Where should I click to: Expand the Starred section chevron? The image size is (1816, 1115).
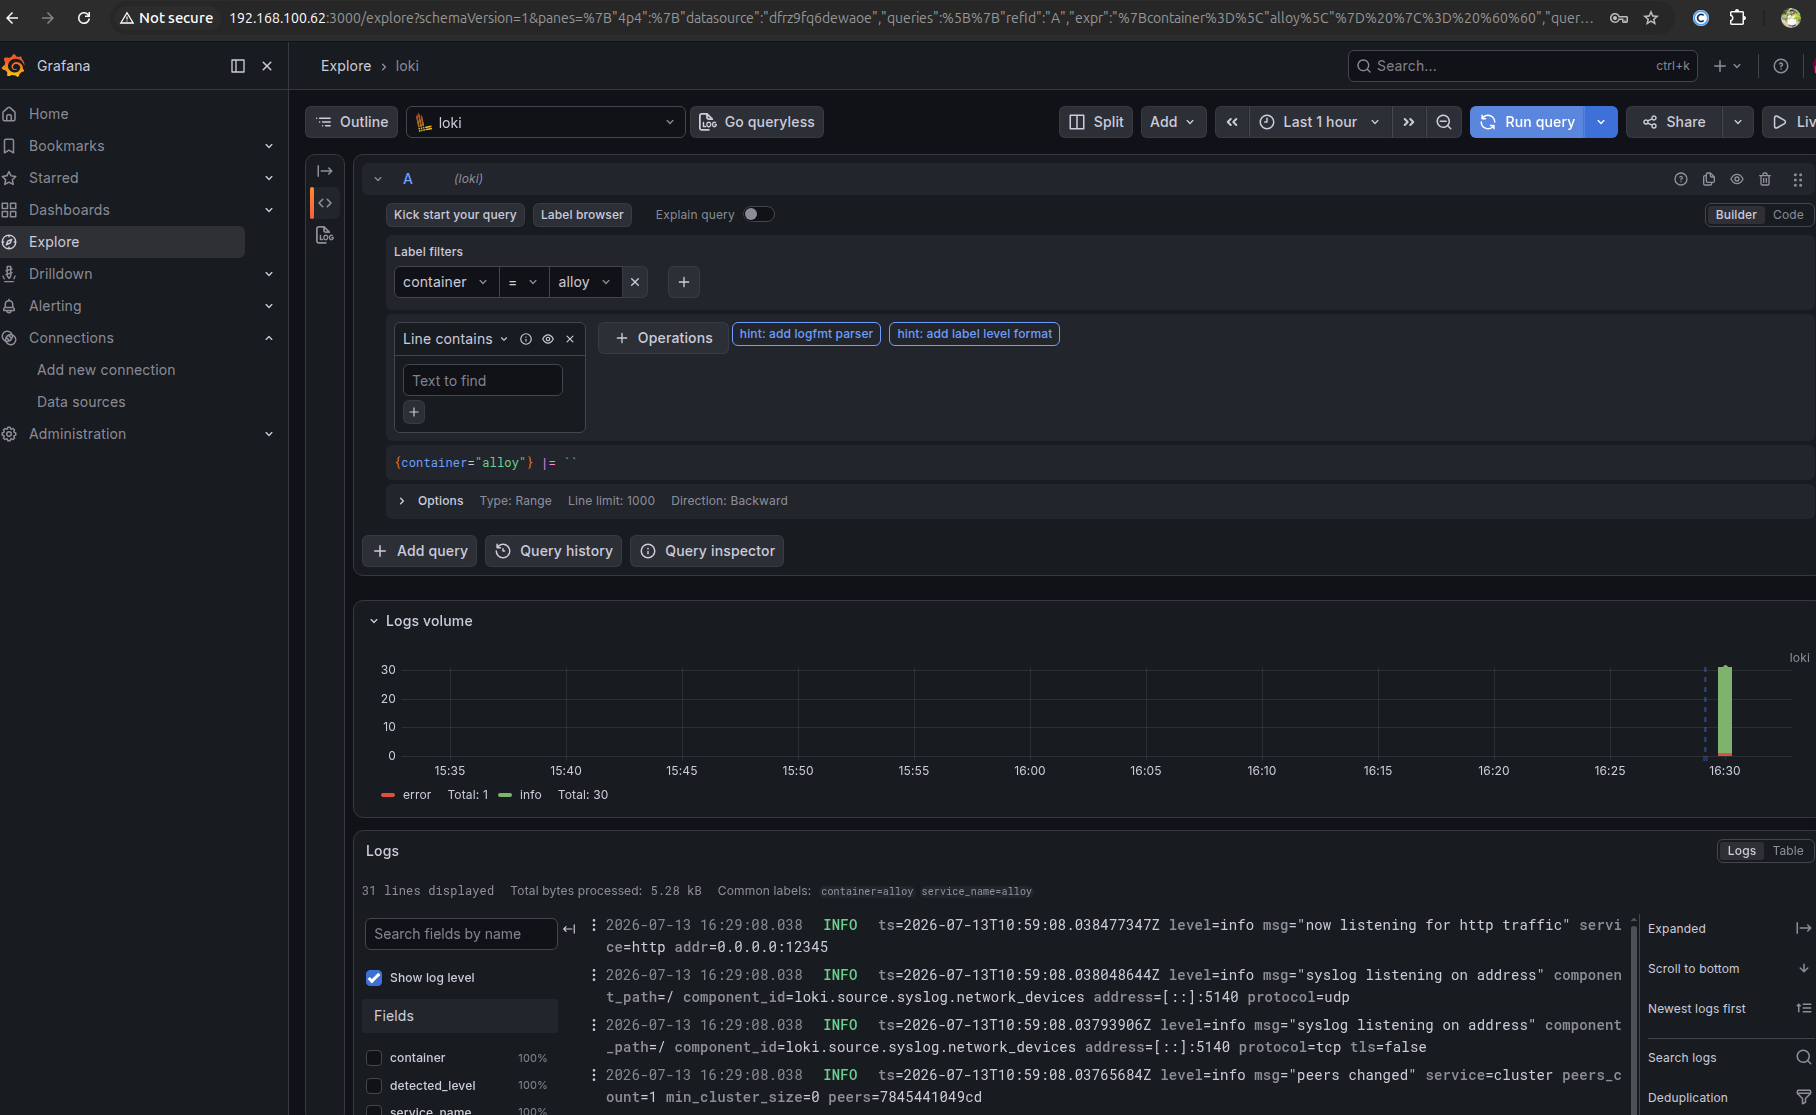pyautogui.click(x=269, y=178)
